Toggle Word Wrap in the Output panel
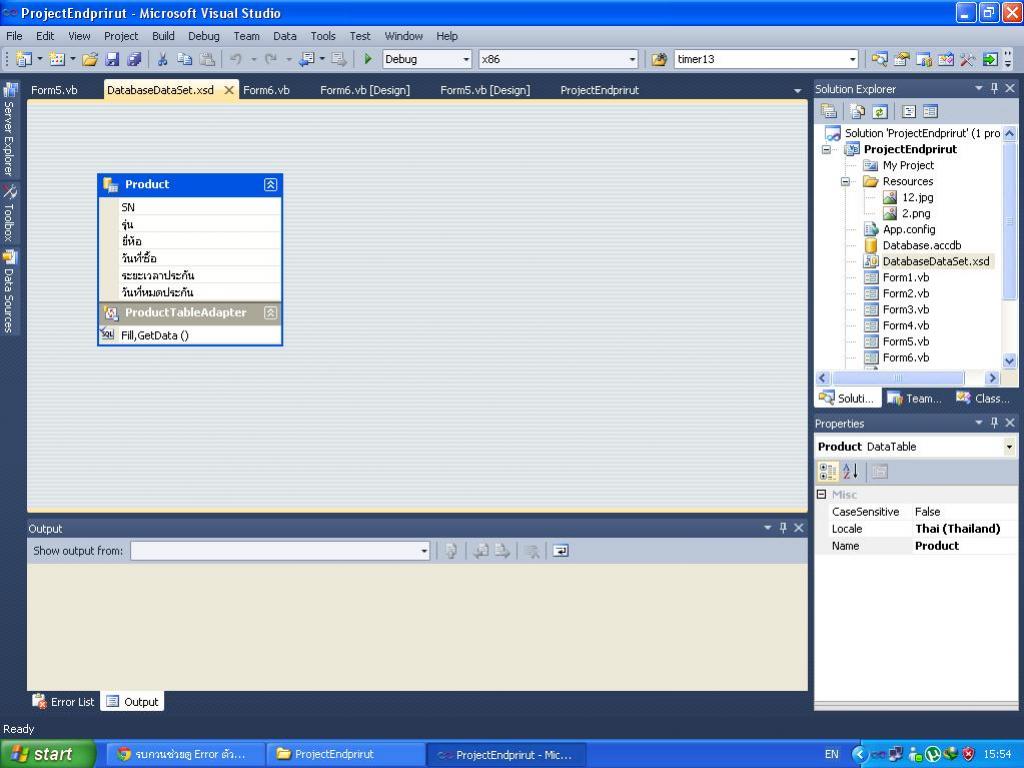The image size is (1024, 768). click(x=560, y=551)
